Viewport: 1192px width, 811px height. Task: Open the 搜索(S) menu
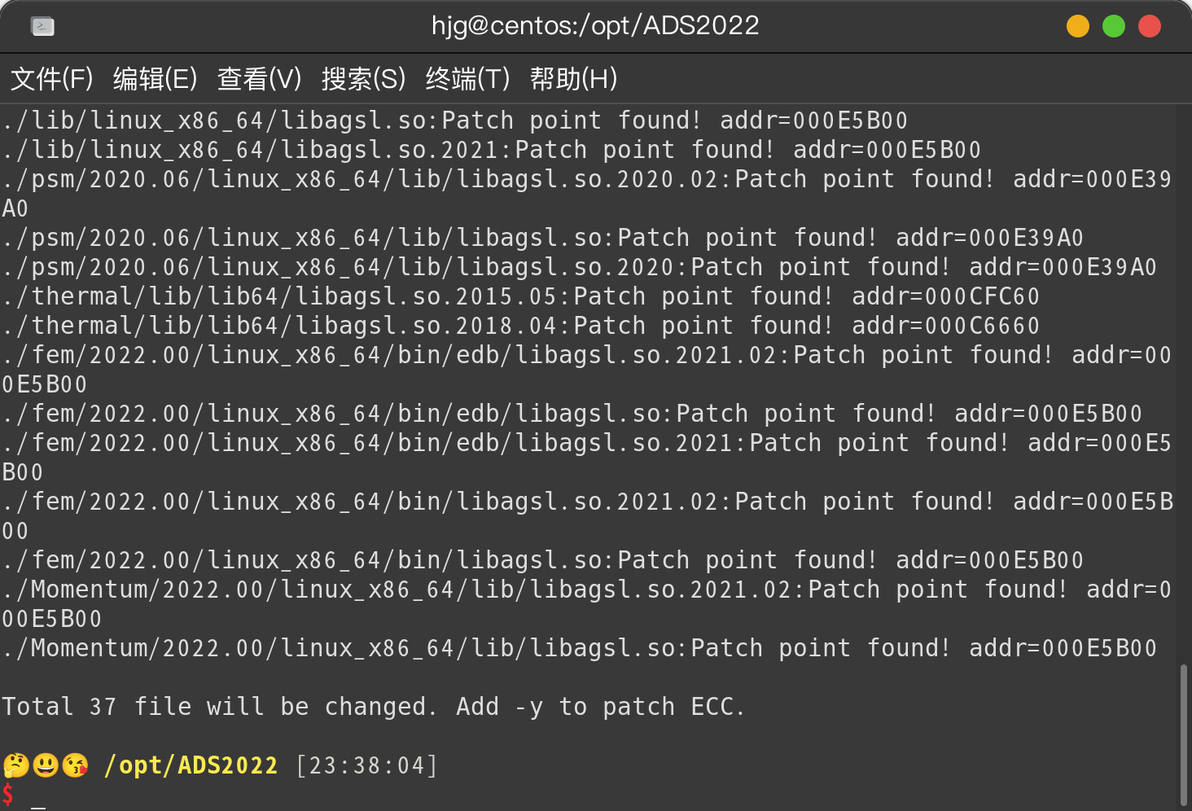[x=363, y=78]
